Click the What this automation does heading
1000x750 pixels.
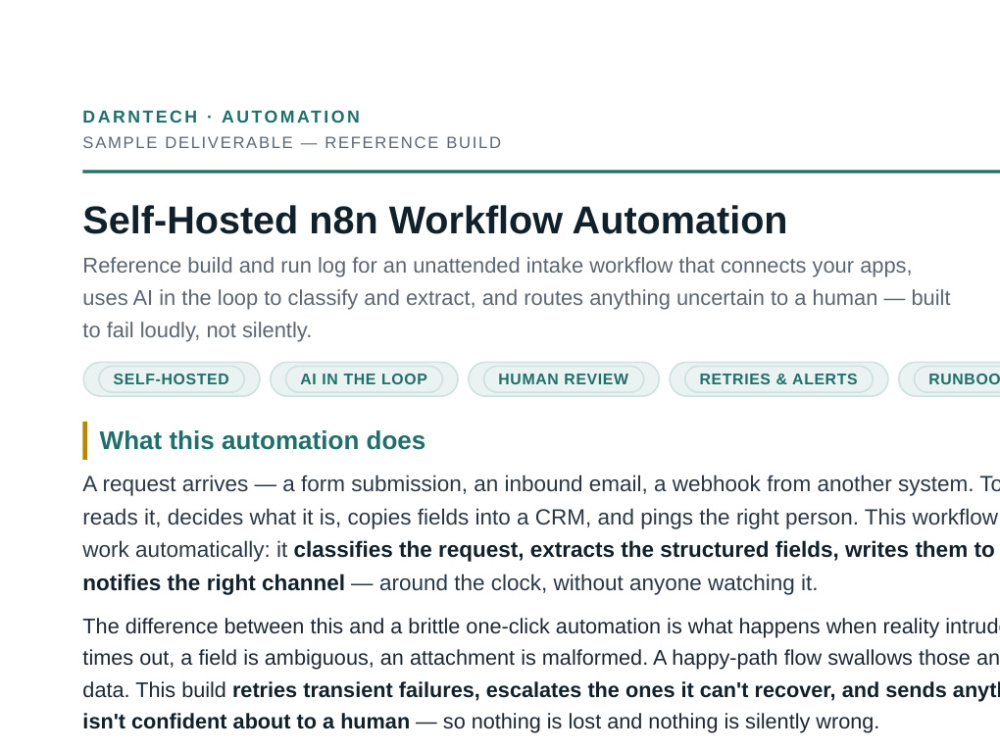(x=262, y=441)
